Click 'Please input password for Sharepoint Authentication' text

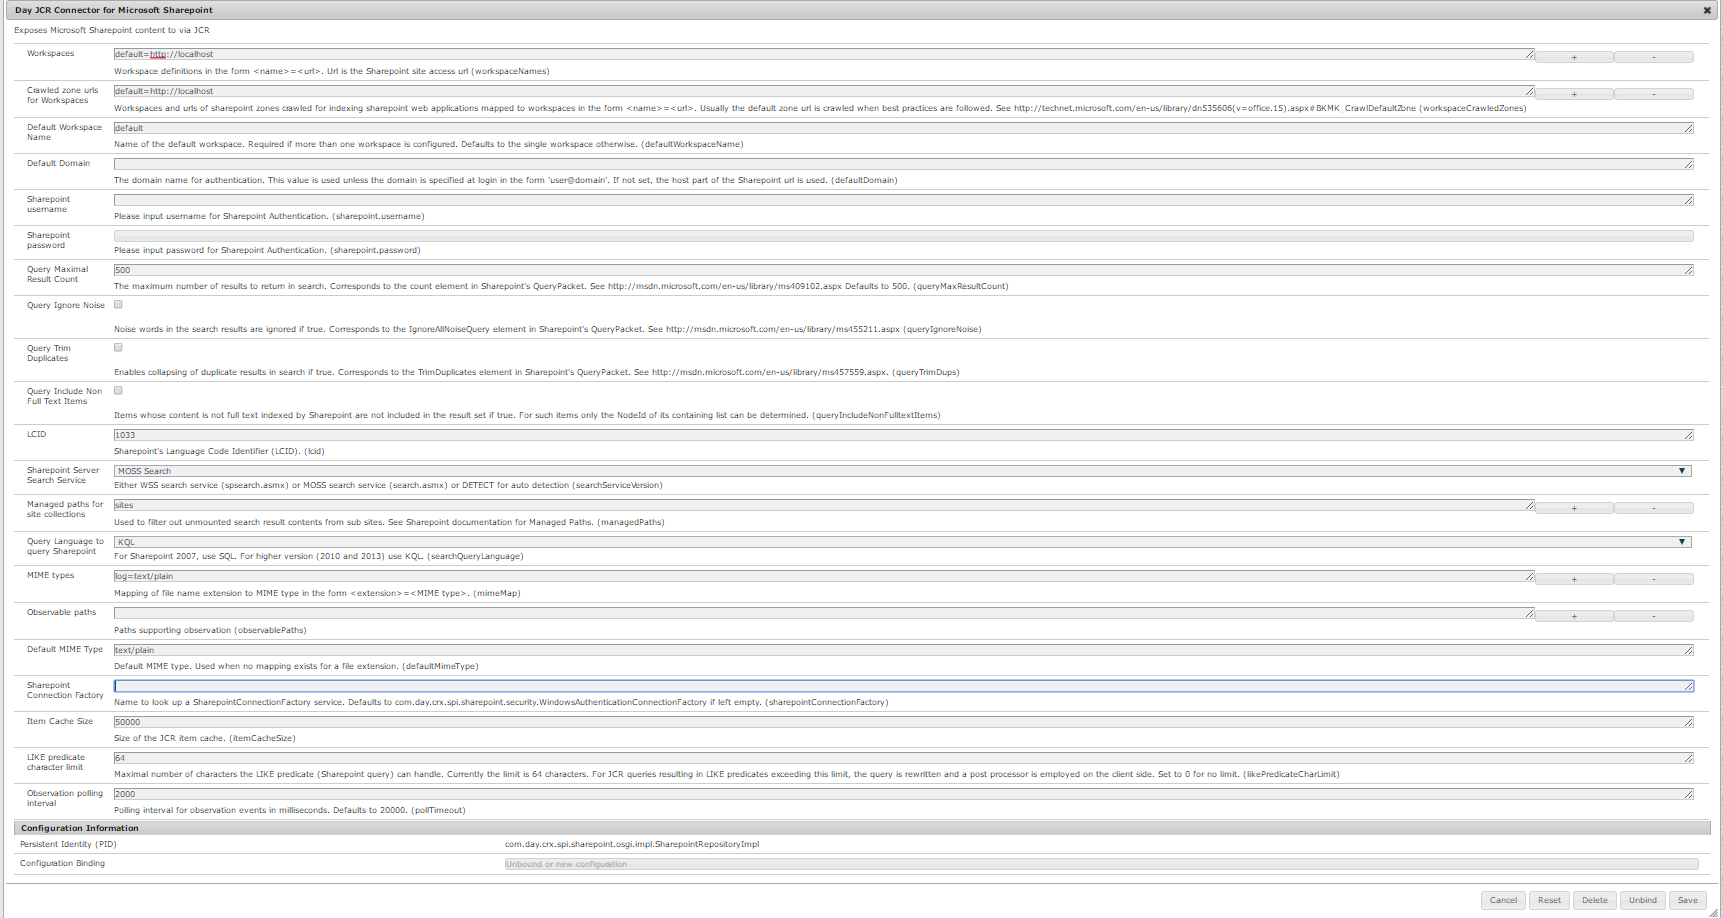[267, 250]
